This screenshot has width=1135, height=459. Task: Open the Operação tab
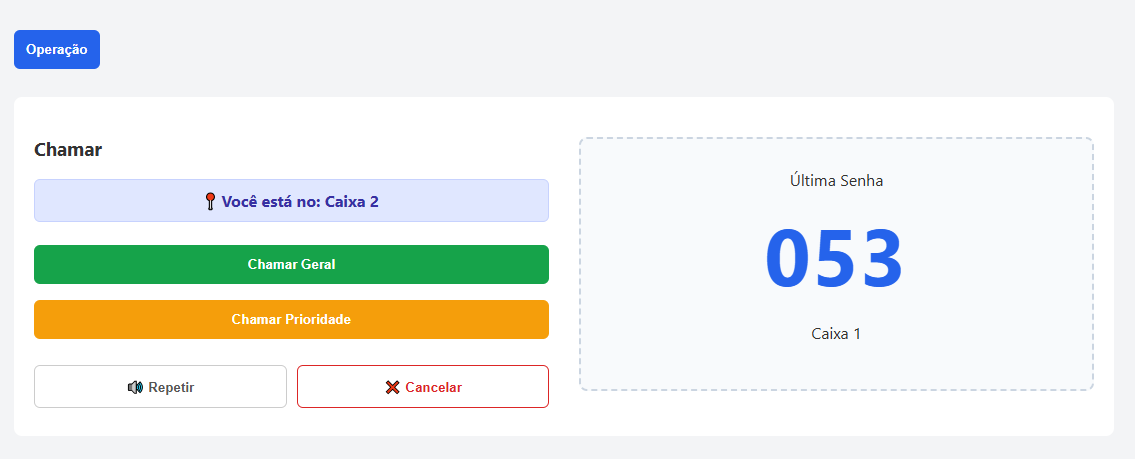tap(57, 49)
